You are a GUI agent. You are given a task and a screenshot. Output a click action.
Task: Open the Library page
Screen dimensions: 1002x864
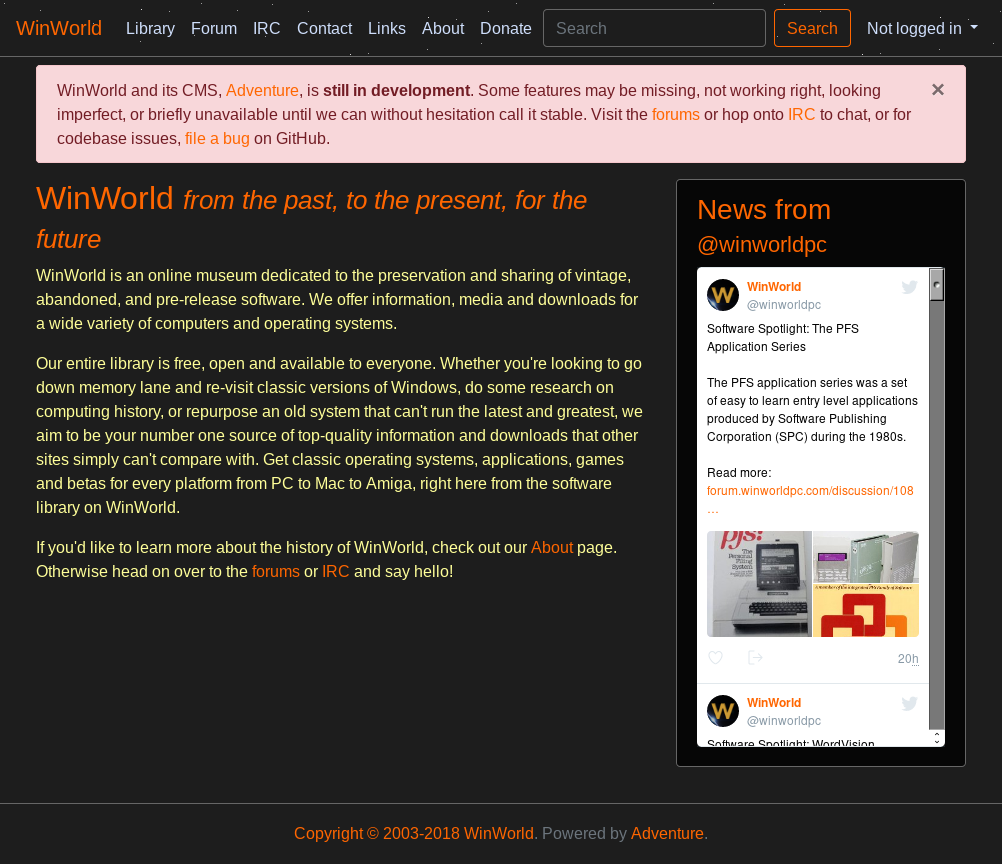point(150,28)
